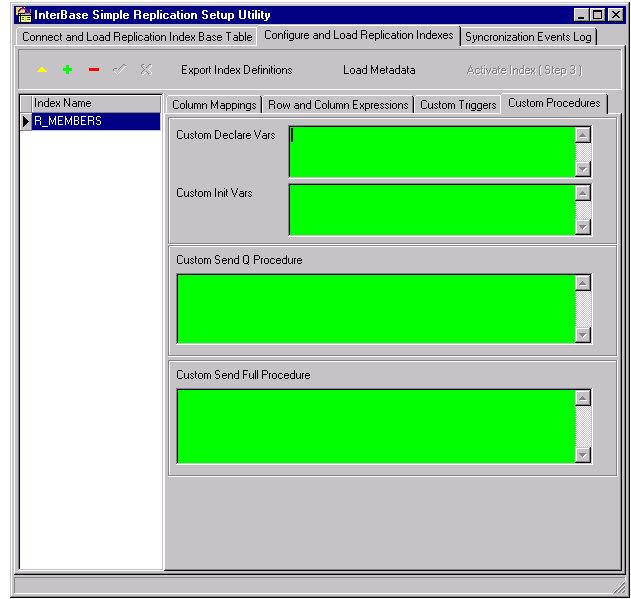Click Custom Send Full Procedure scroll up arrow
Screen dimensions: 631x599
tap(583, 398)
